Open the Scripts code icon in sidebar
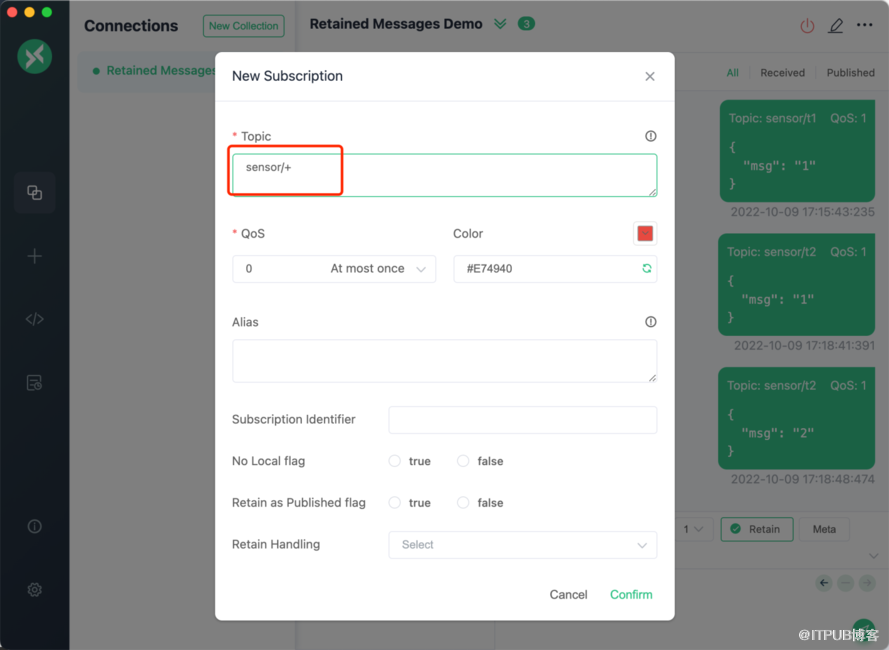889x650 pixels. tap(34, 320)
